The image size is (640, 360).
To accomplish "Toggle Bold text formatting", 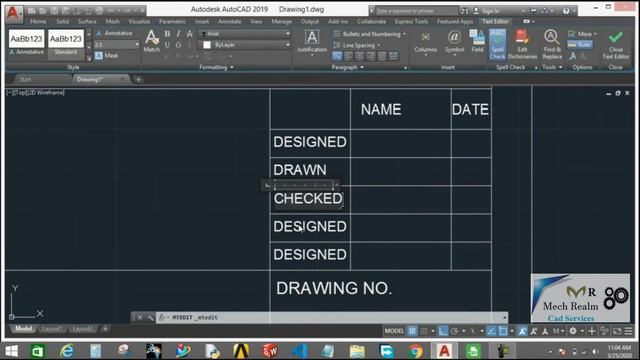I will pyautogui.click(x=167, y=34).
